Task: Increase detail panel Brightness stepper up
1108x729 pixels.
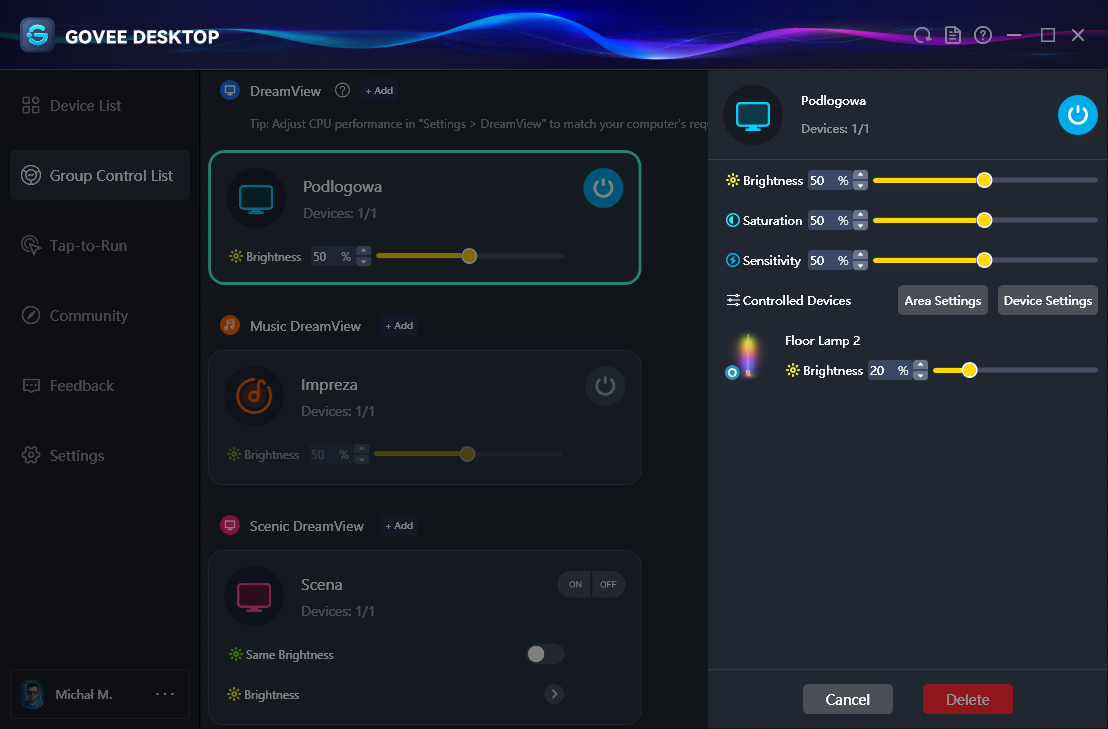Action: tap(860, 175)
